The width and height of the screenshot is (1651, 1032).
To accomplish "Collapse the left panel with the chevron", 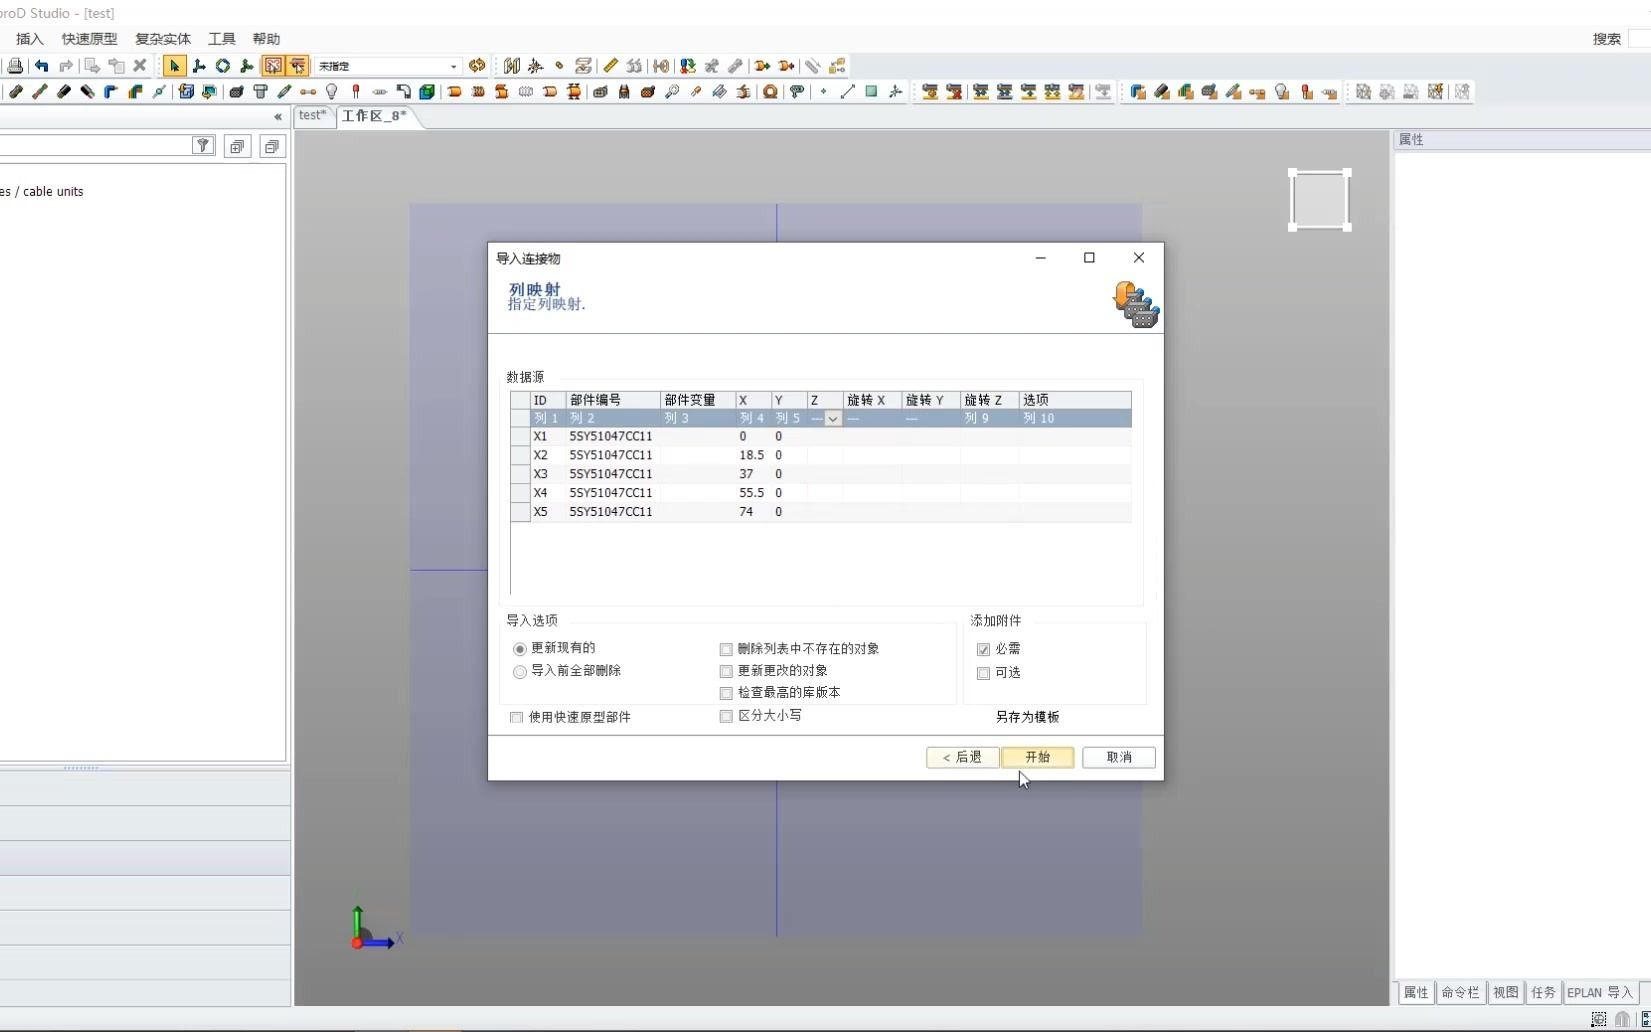I will (278, 117).
